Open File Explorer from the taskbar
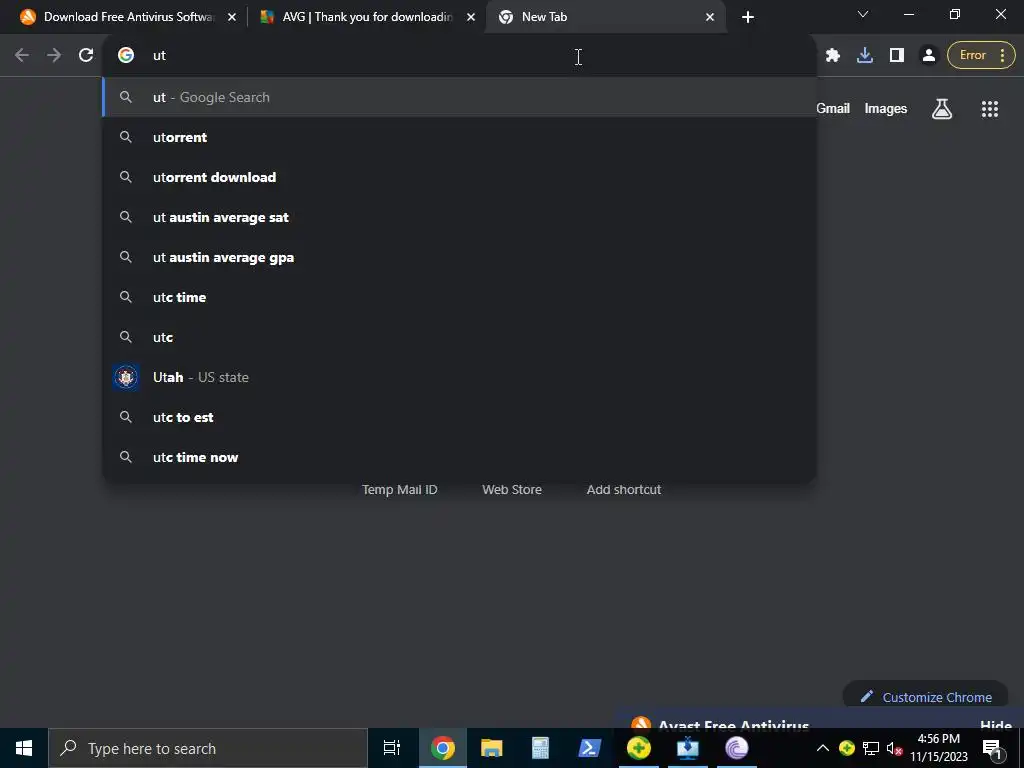This screenshot has height=768, width=1024. pyautogui.click(x=492, y=748)
